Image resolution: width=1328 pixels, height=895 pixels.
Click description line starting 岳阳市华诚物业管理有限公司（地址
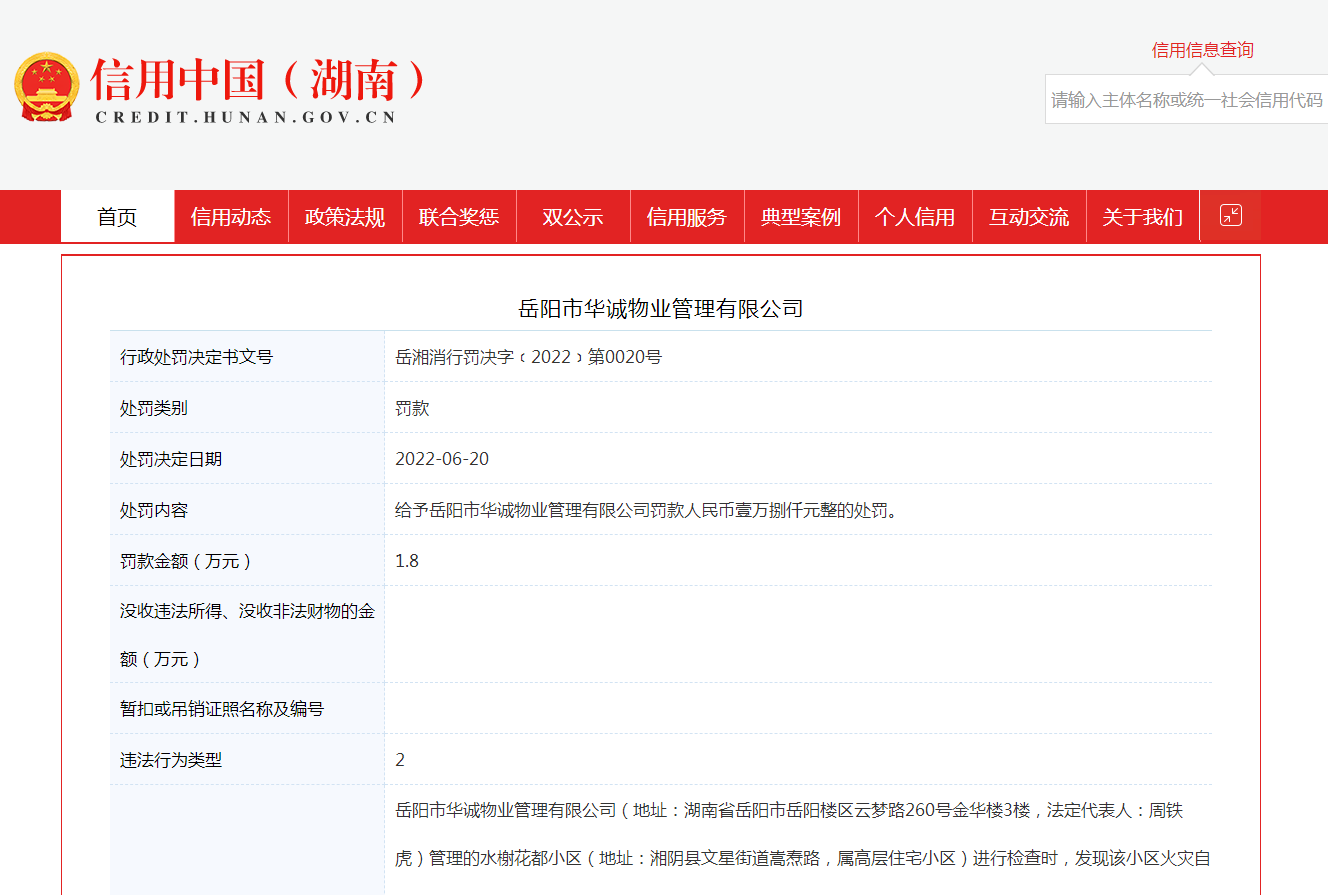click(x=789, y=810)
